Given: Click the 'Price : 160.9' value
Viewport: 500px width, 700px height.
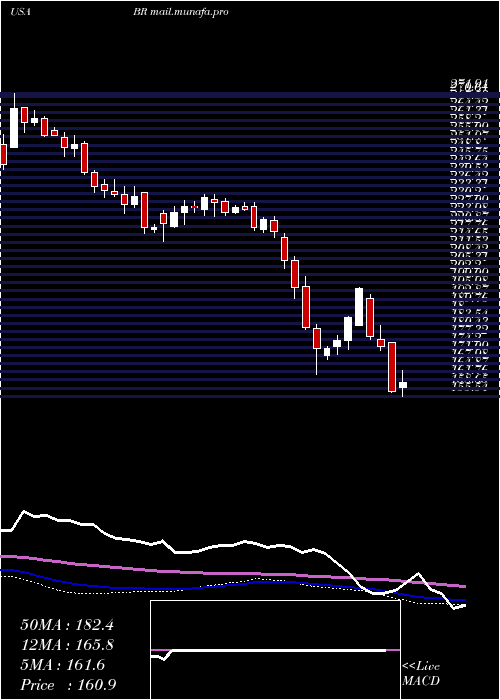Looking at the screenshot, I should click(x=68, y=685).
